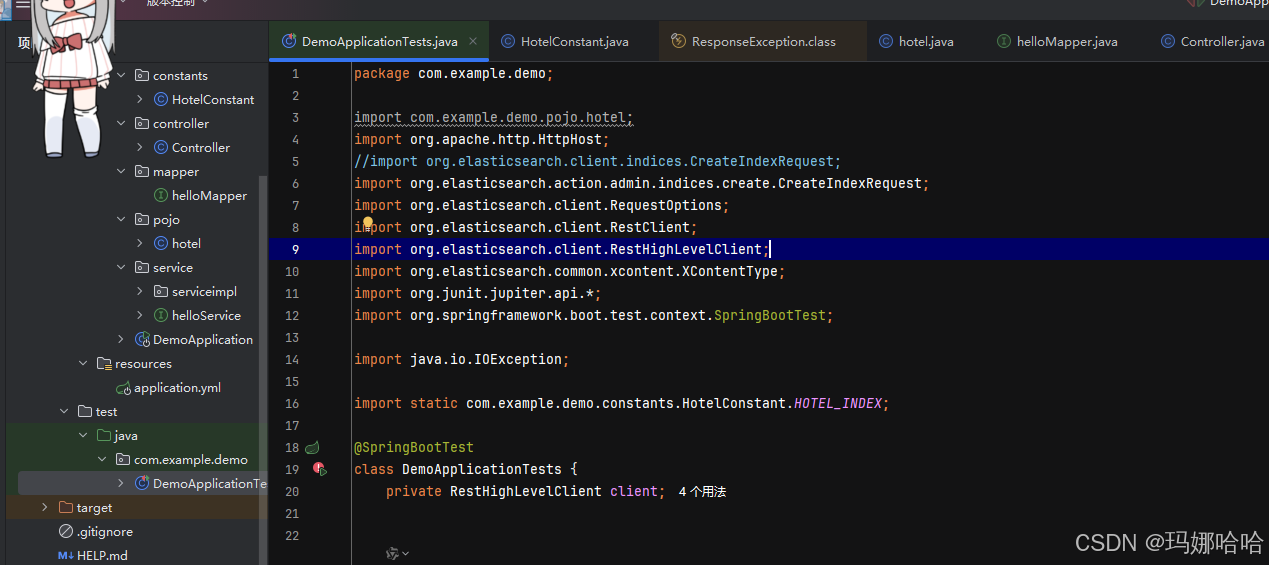The width and height of the screenshot is (1269, 565).
Task: Click the target folder icon
Action: pos(66,507)
